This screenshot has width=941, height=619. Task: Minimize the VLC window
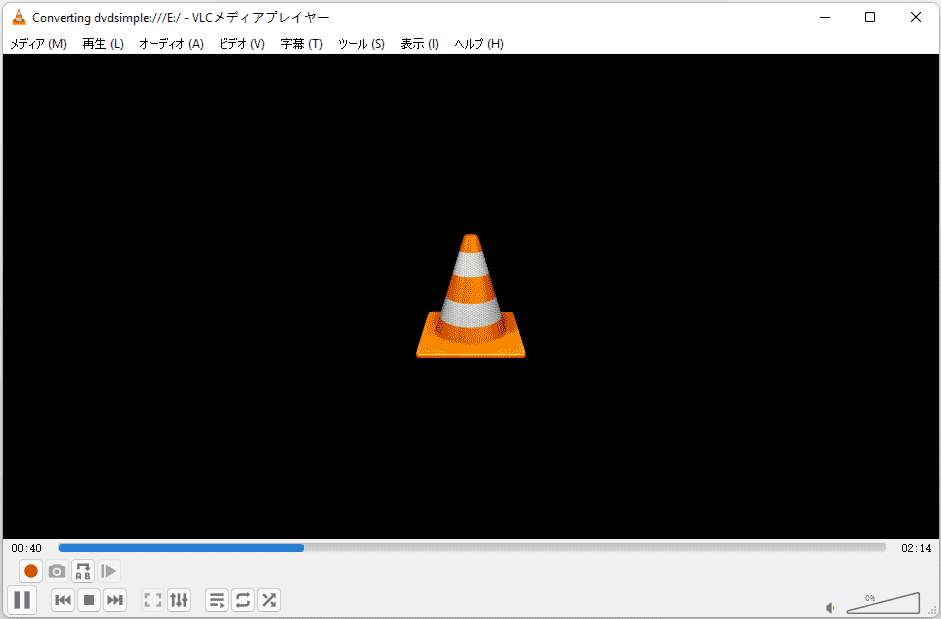pos(825,17)
